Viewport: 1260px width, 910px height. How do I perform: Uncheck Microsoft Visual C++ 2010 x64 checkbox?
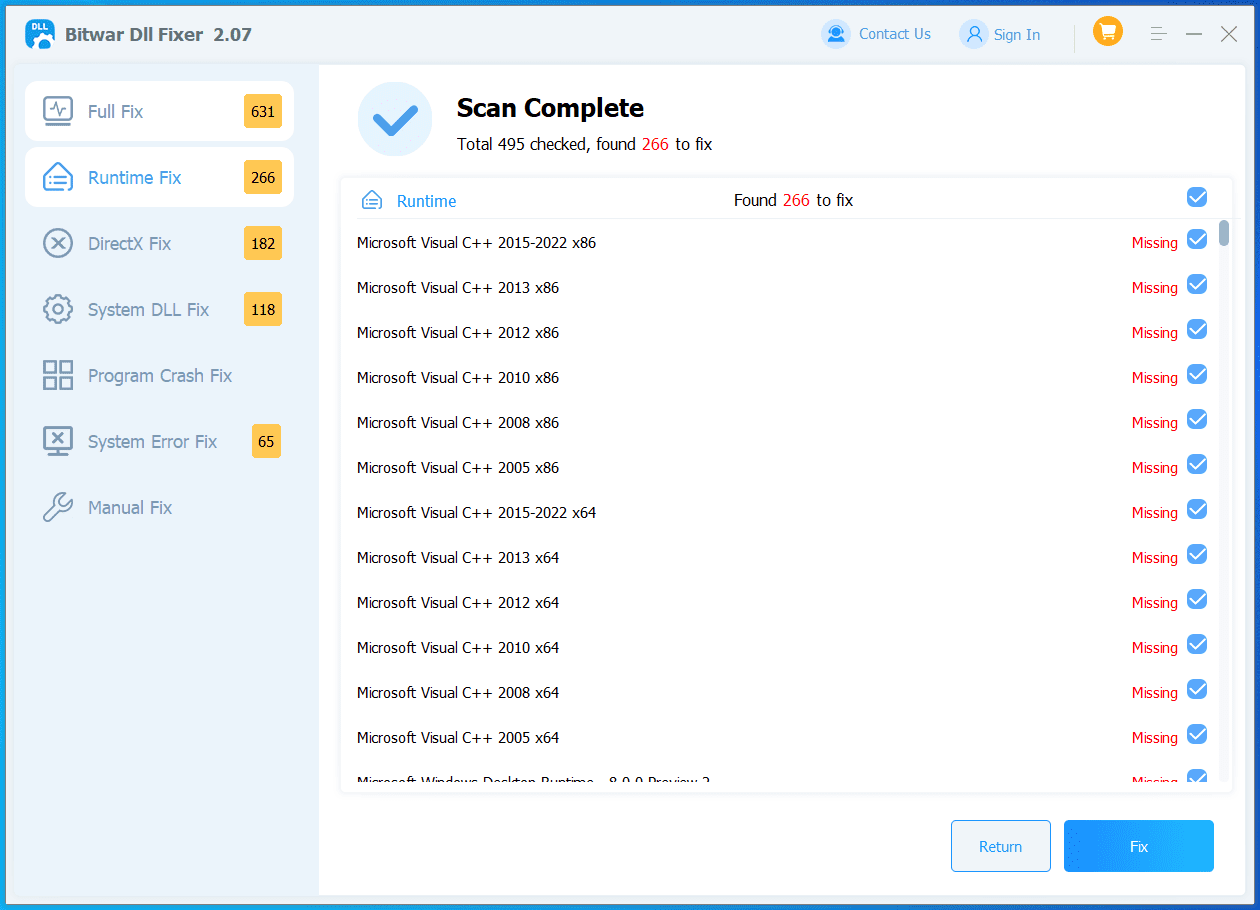point(1197,644)
